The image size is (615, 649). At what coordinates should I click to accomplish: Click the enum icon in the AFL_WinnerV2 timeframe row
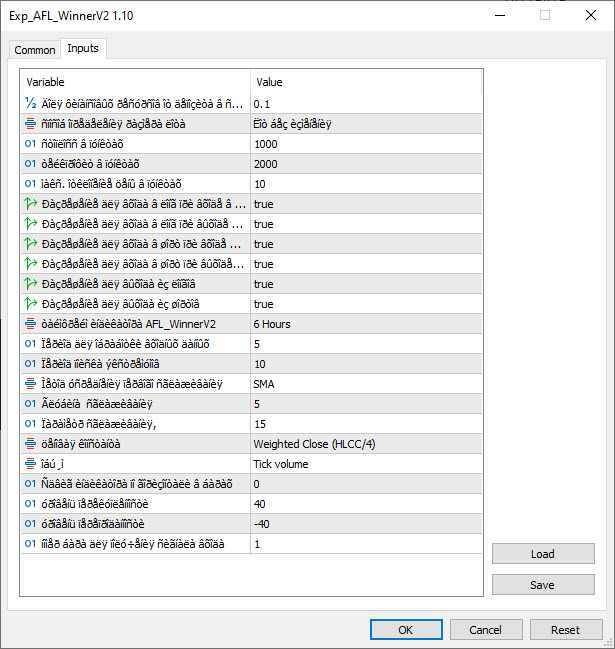coord(31,324)
